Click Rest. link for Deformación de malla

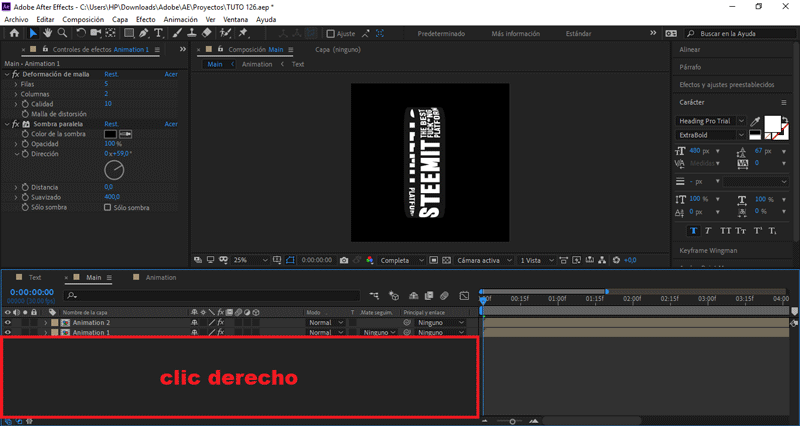pos(110,74)
